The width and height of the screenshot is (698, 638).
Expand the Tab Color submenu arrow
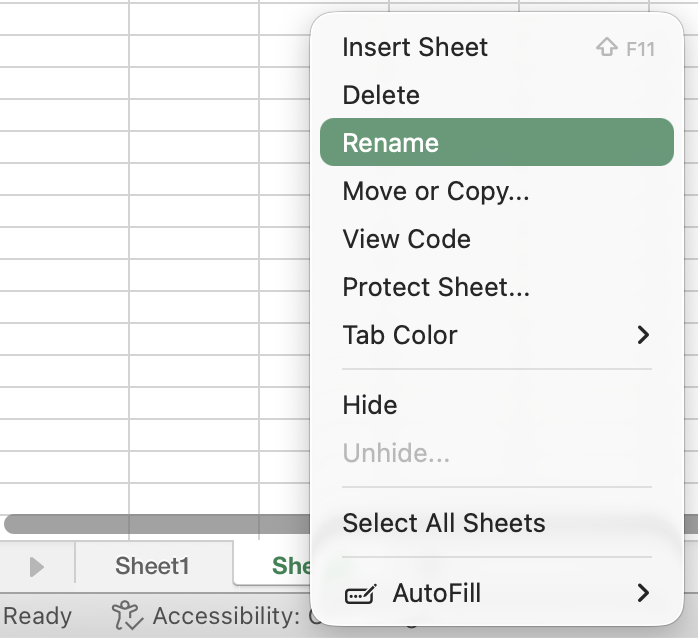643,335
